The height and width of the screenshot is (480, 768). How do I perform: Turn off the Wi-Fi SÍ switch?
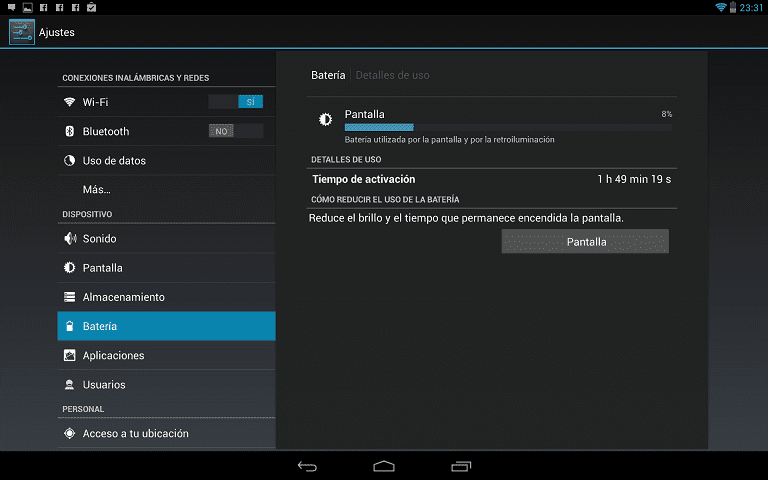pos(236,102)
